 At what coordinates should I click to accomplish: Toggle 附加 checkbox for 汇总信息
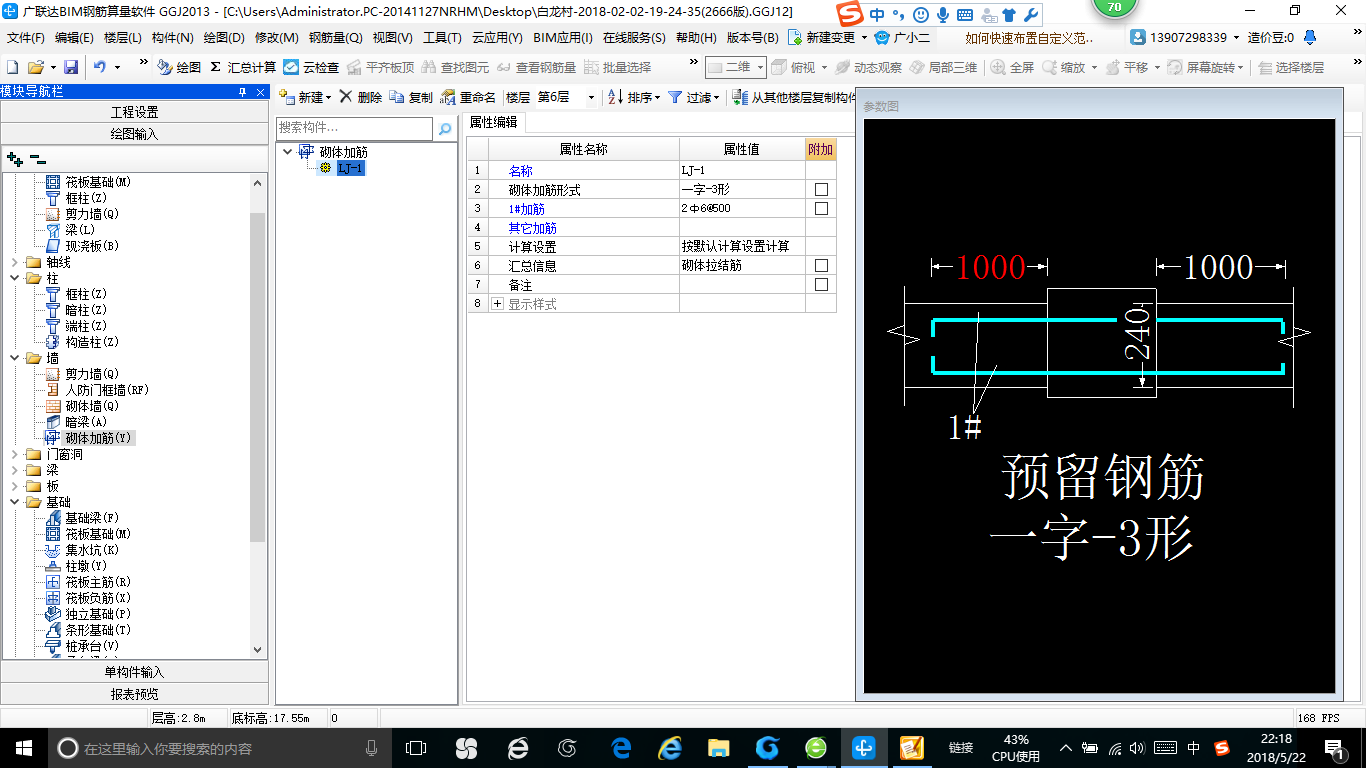click(x=821, y=265)
